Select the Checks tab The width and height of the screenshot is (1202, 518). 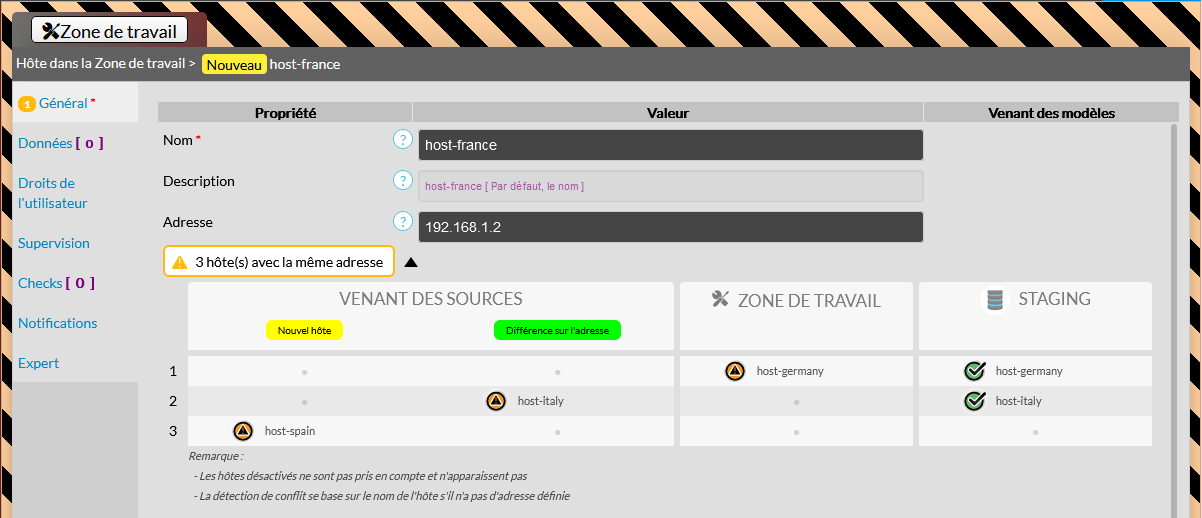56,283
